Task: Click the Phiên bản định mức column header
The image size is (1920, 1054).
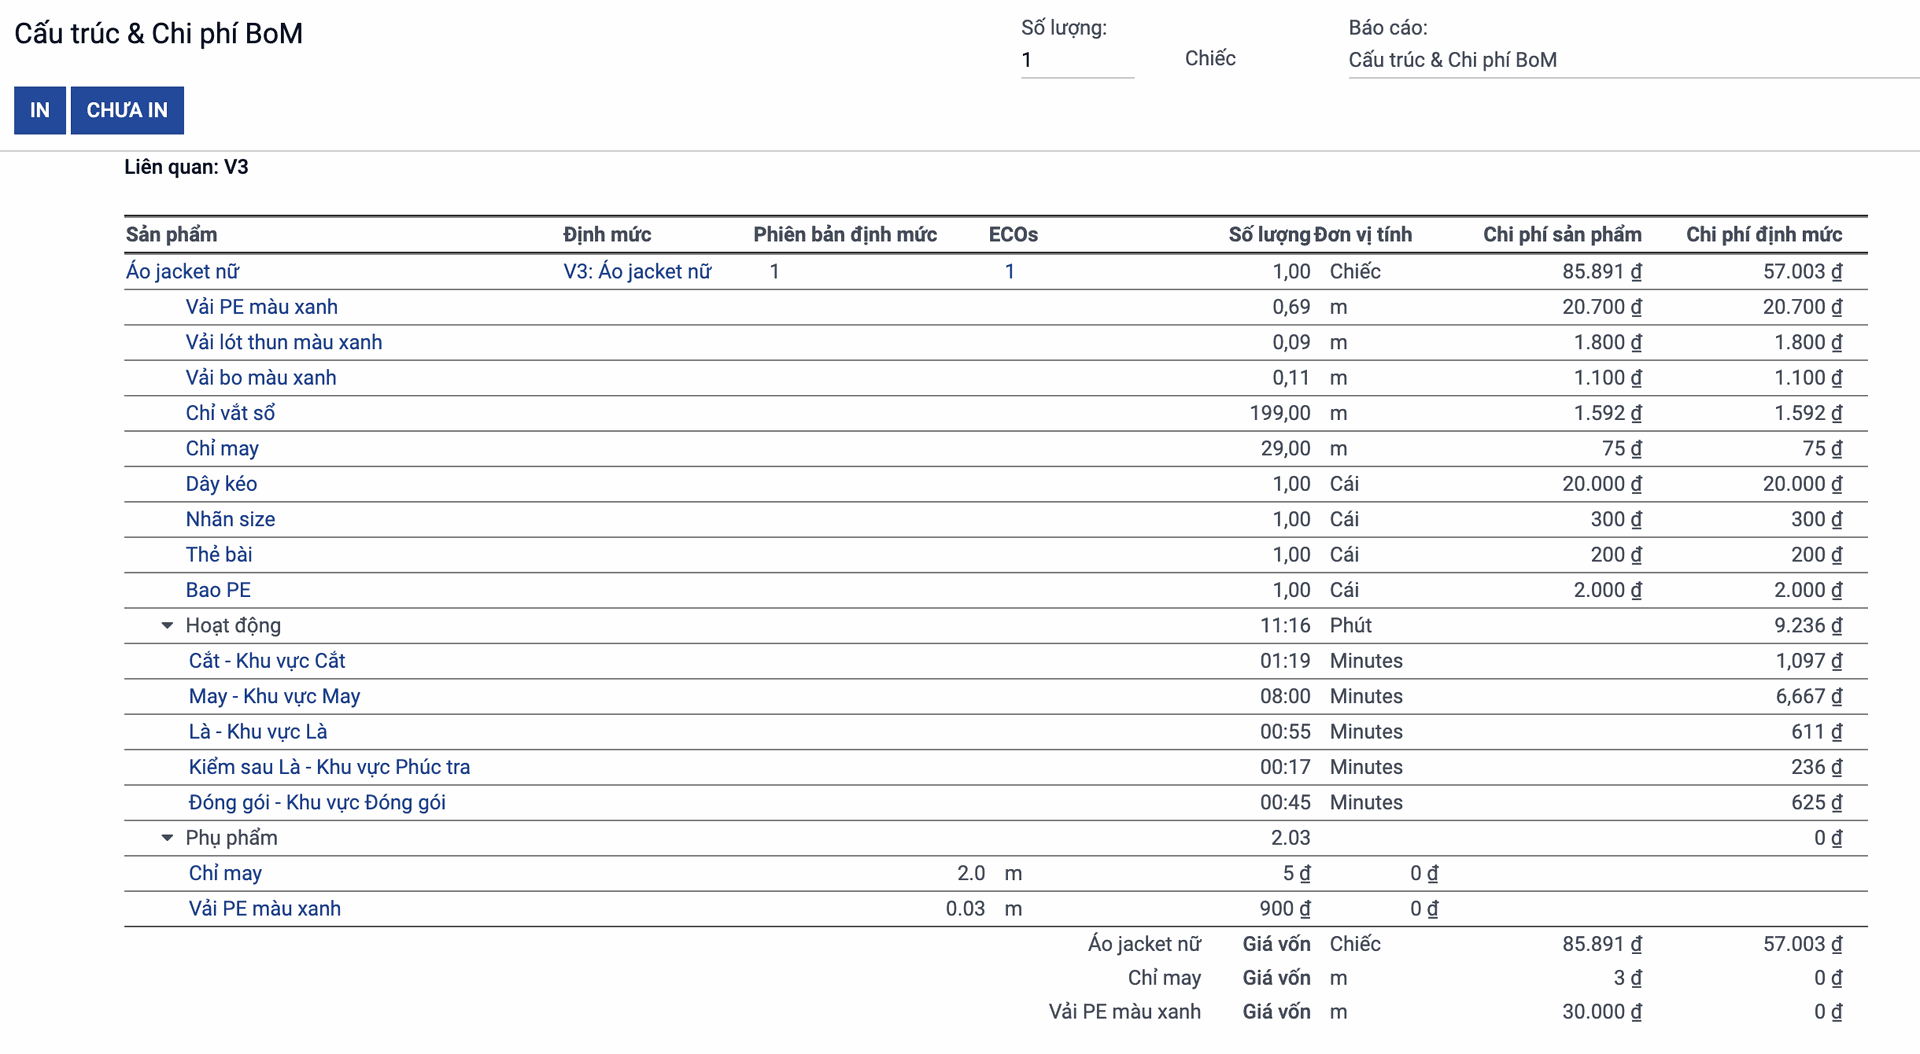Action: [x=845, y=235]
